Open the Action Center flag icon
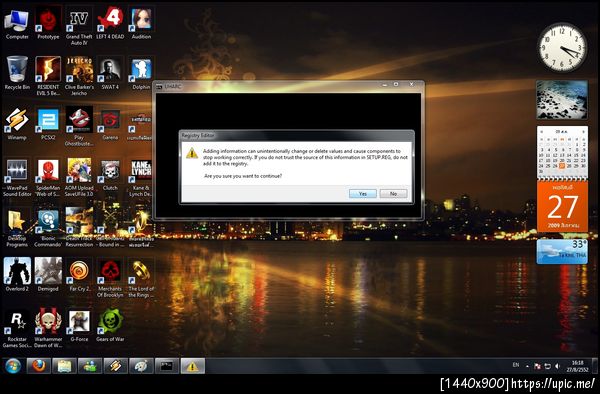Screen dimensions: 600x394 537,366
